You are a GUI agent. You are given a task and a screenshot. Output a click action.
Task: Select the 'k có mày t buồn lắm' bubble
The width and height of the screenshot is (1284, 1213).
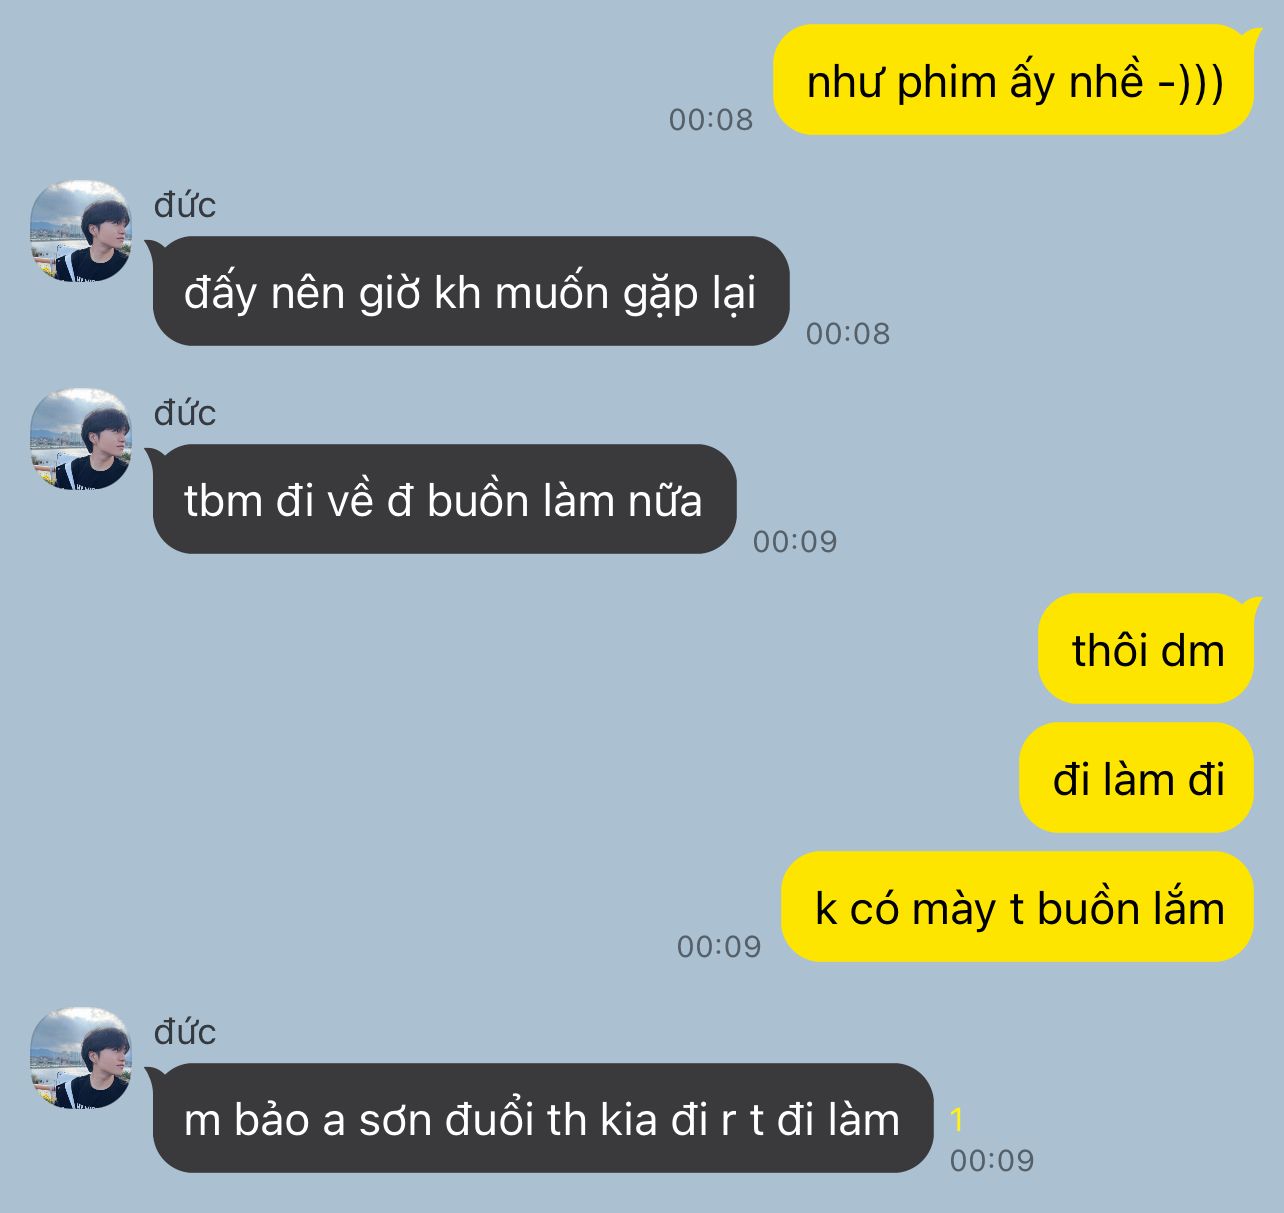(1018, 907)
